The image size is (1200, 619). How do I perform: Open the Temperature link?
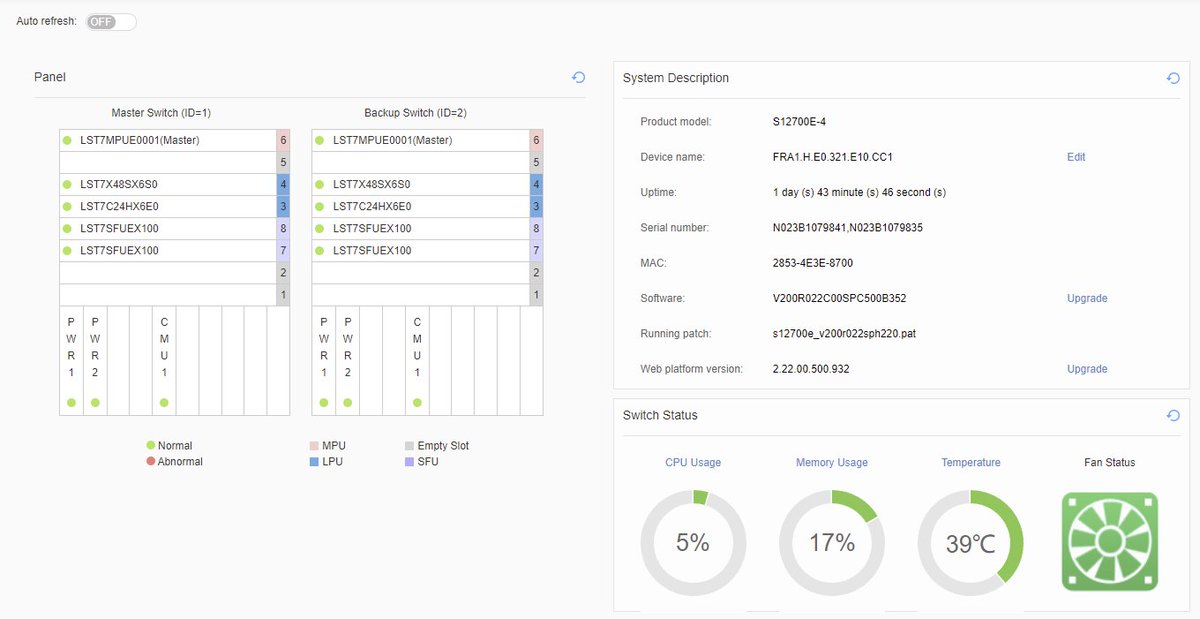point(971,462)
